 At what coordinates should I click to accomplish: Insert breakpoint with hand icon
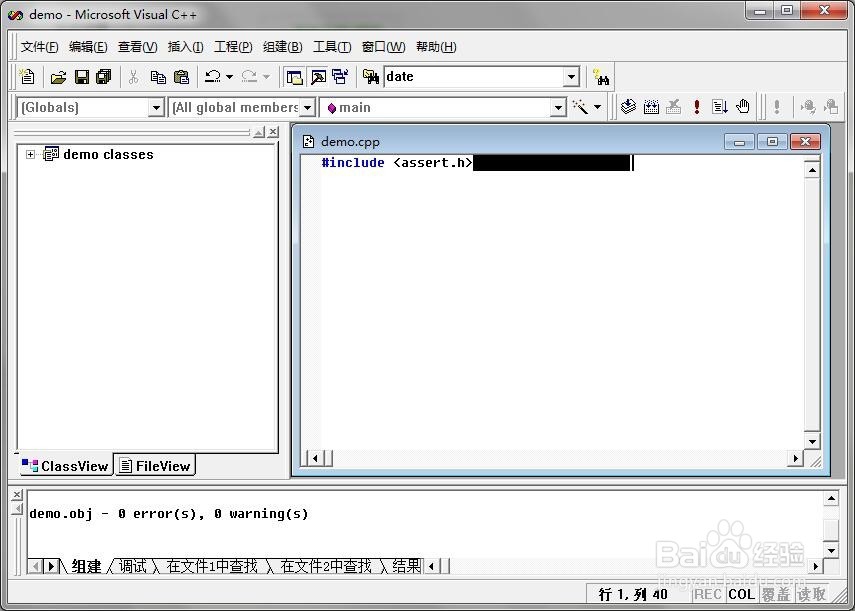coord(743,106)
